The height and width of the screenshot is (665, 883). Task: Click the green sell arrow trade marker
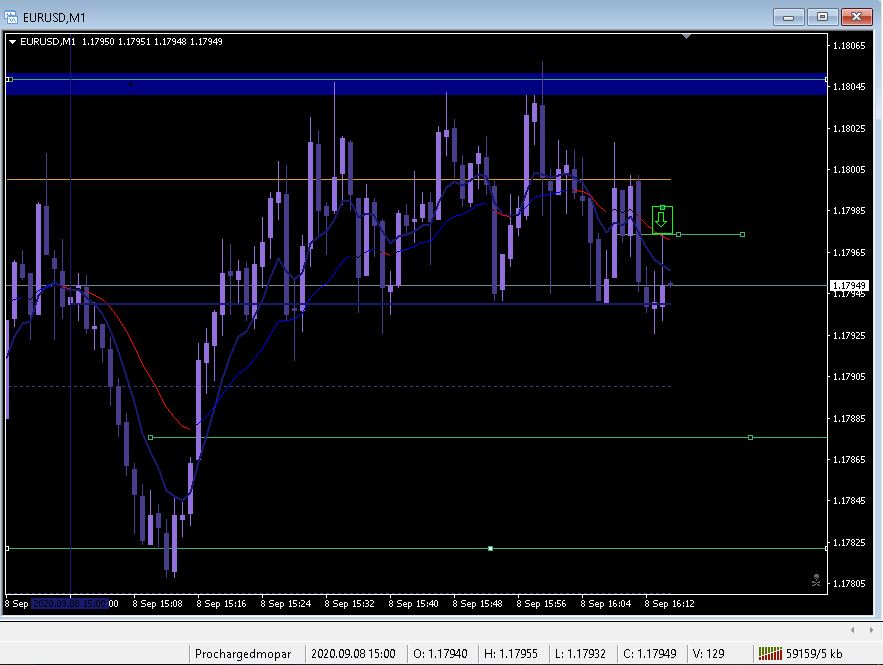point(662,220)
